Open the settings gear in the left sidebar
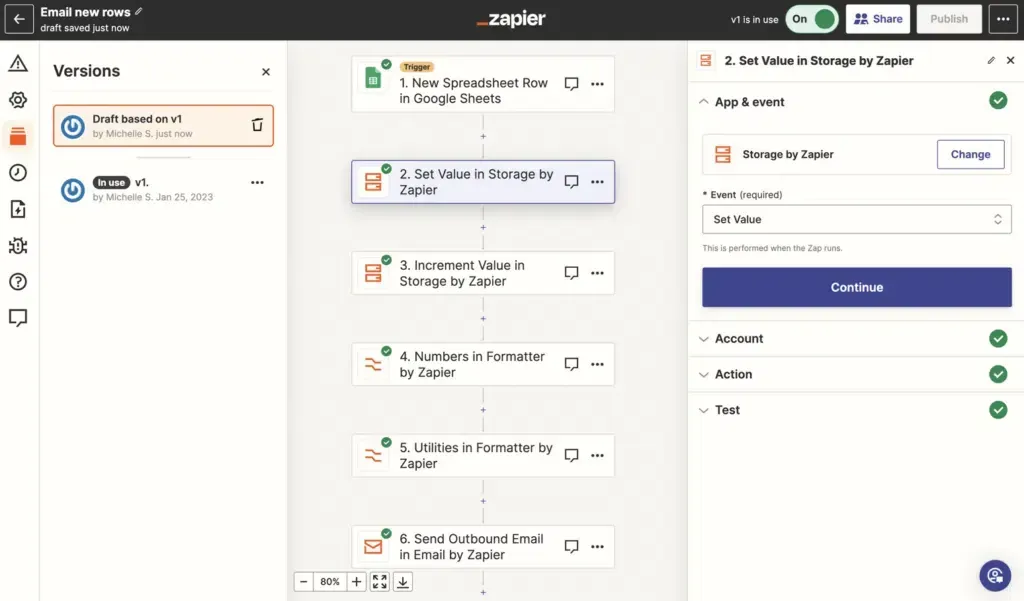The width and height of the screenshot is (1024, 601). point(18,99)
